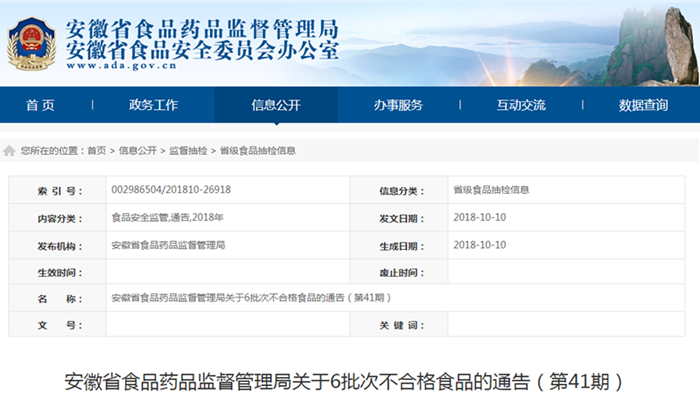This screenshot has height=406, width=700.
Task: Follow the 信息公开 breadcrumb link
Action: click(x=137, y=151)
